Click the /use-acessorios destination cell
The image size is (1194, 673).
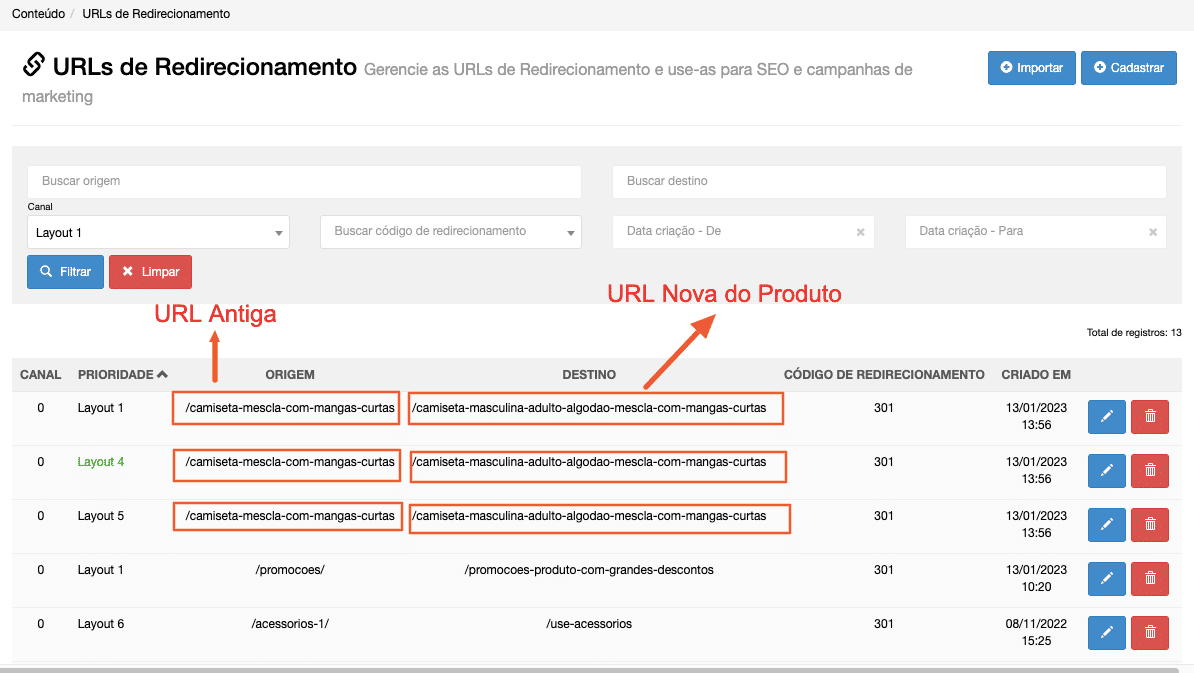(x=589, y=624)
